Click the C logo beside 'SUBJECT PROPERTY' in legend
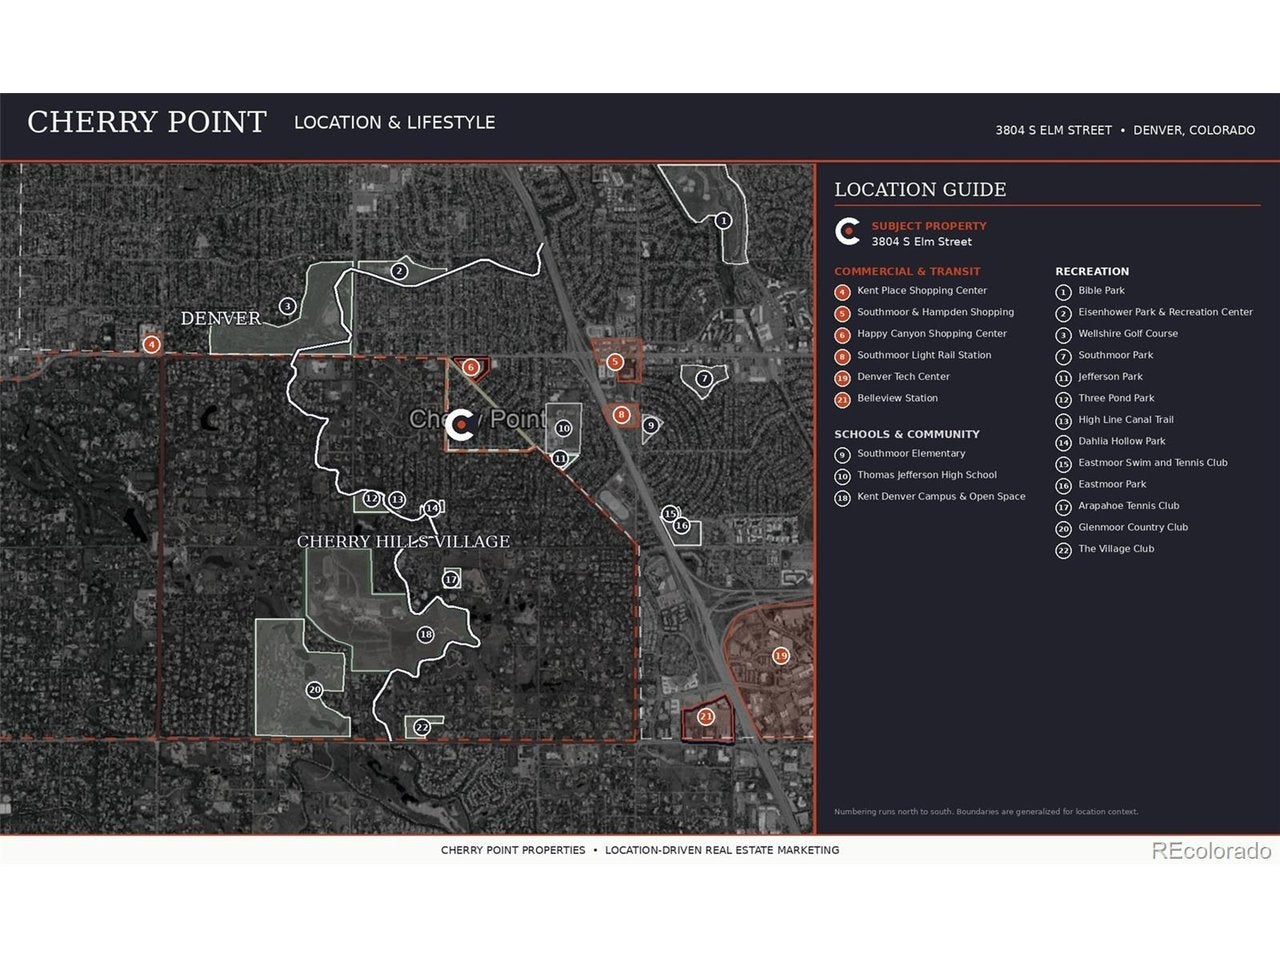The width and height of the screenshot is (1280, 960). 848,232
